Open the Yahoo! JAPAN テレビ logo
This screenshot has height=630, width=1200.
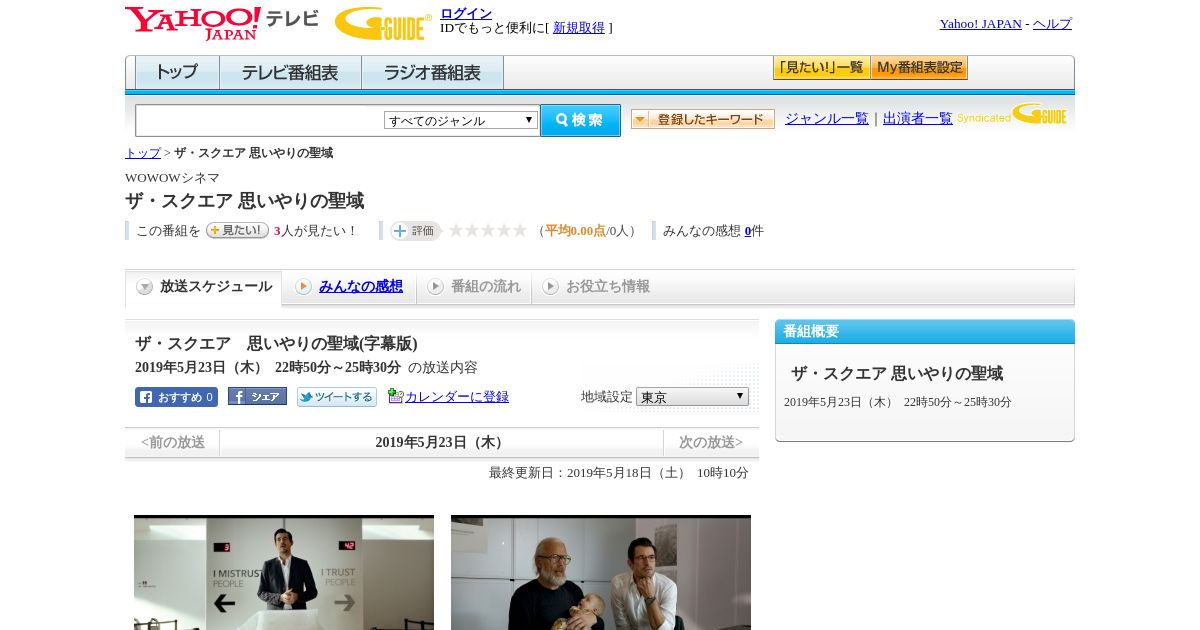tap(221, 23)
